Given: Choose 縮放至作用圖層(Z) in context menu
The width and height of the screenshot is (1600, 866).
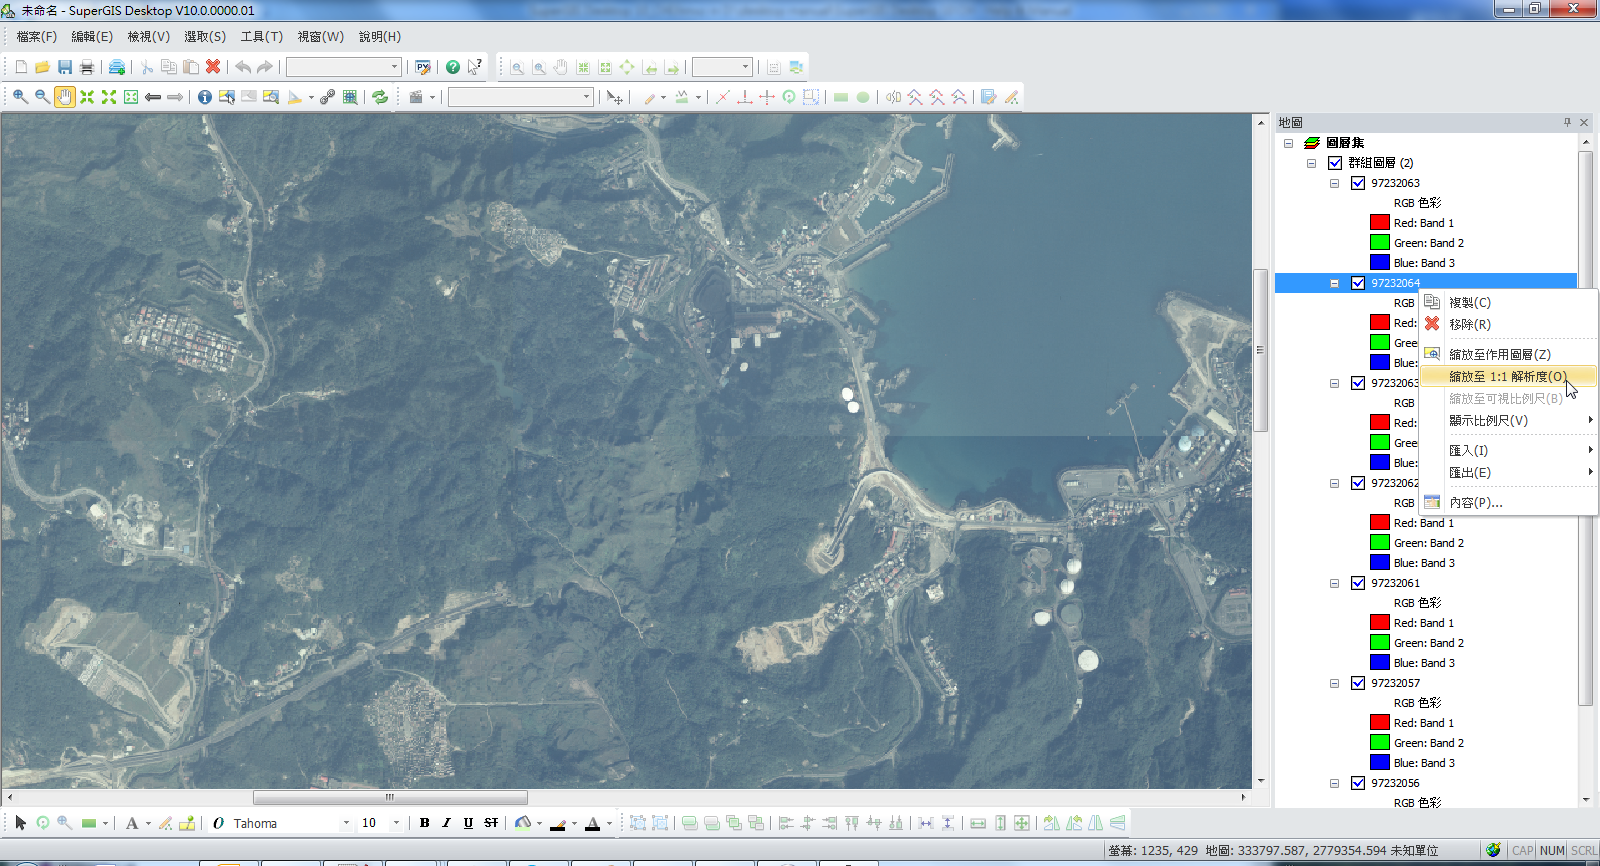Looking at the screenshot, I should (x=1499, y=354).
